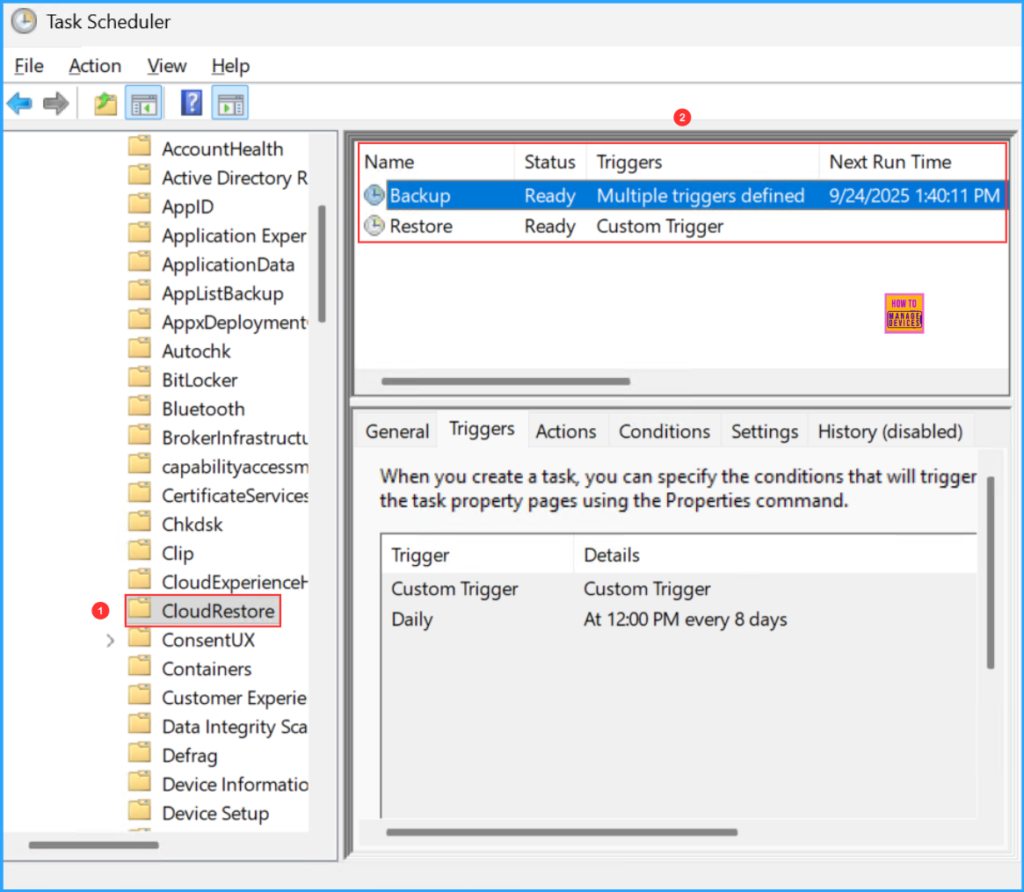This screenshot has height=892, width=1024.
Task: Select the Device Informatio tree item
Action: [234, 784]
